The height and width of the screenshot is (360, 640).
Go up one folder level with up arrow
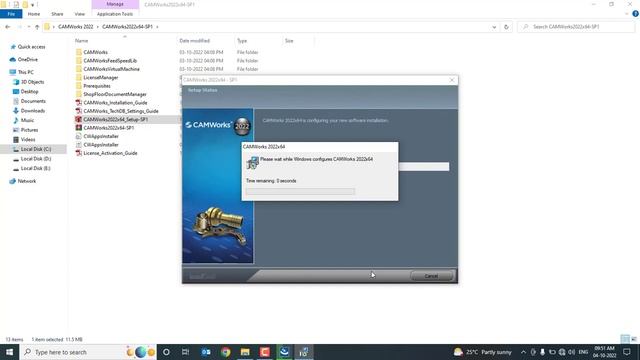point(37,27)
